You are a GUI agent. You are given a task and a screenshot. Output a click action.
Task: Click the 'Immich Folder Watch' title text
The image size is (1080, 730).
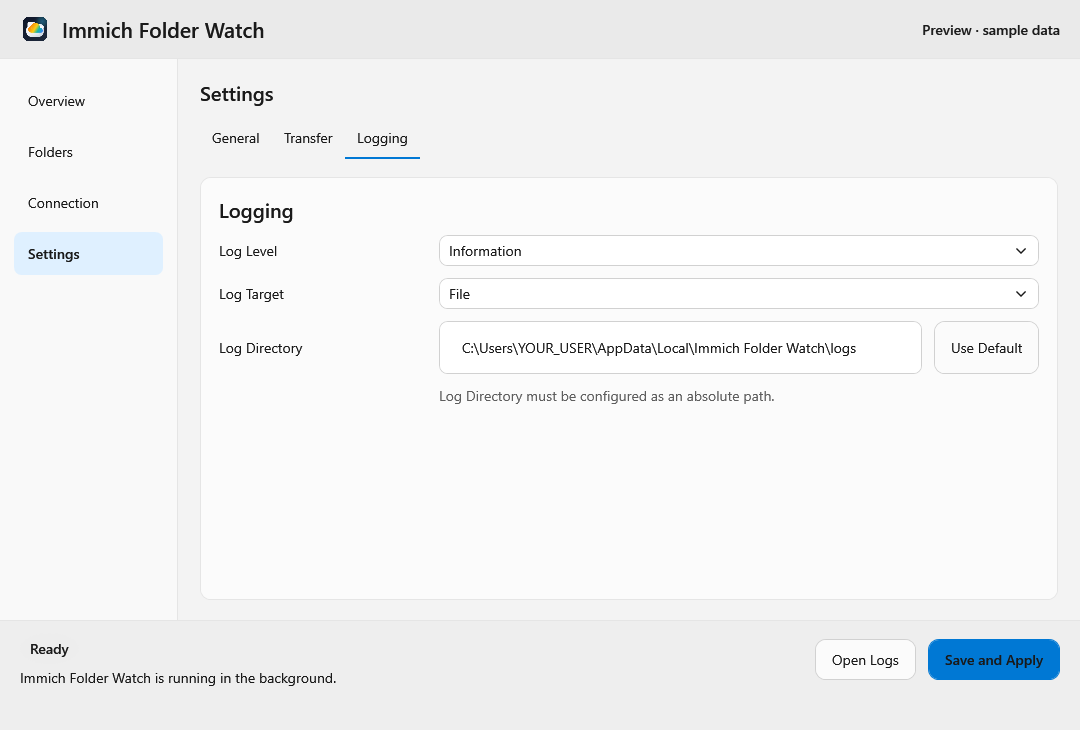coord(163,30)
